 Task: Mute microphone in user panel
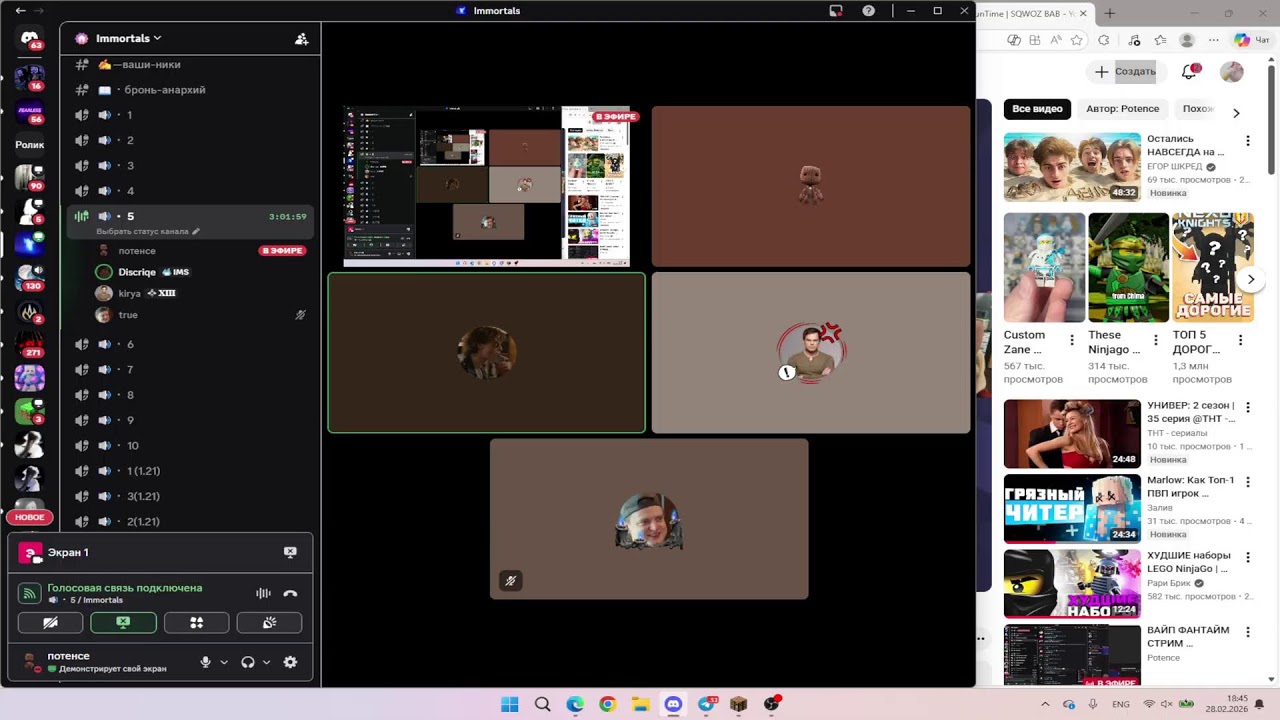coord(206,662)
